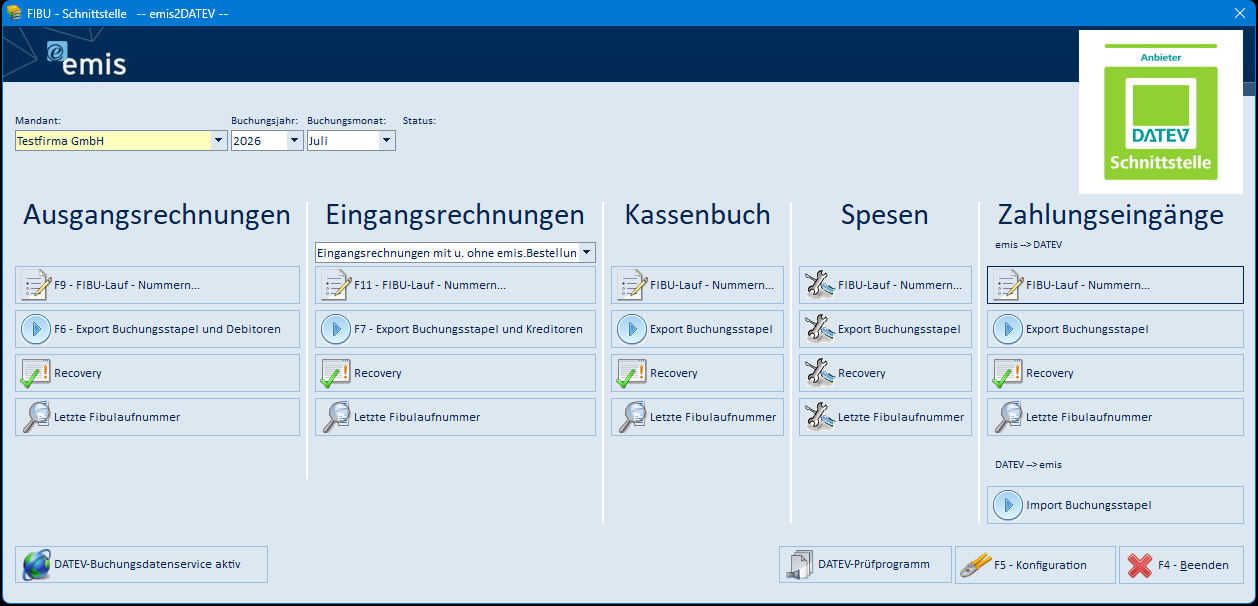
Task: Click F6 - Export Buchungsstapel und Debitoren label
Action: coord(167,329)
